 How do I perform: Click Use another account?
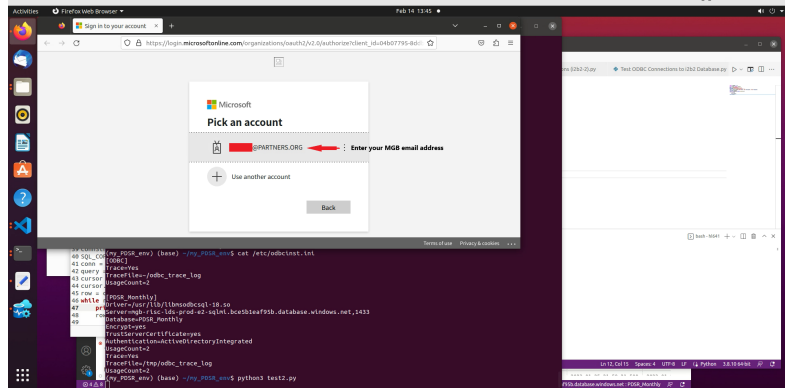[x=278, y=177]
